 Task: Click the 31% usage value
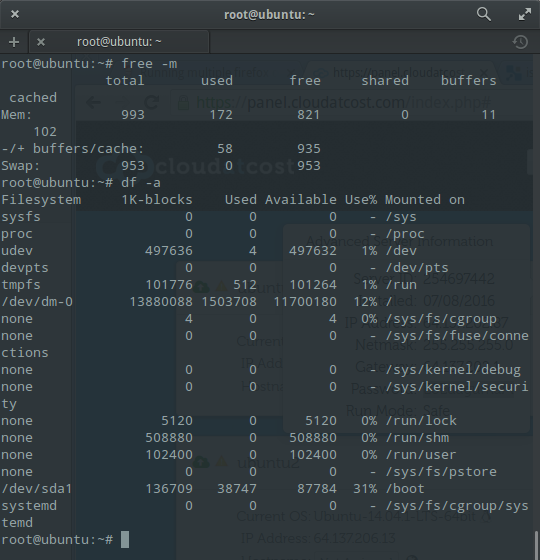pos(365,489)
